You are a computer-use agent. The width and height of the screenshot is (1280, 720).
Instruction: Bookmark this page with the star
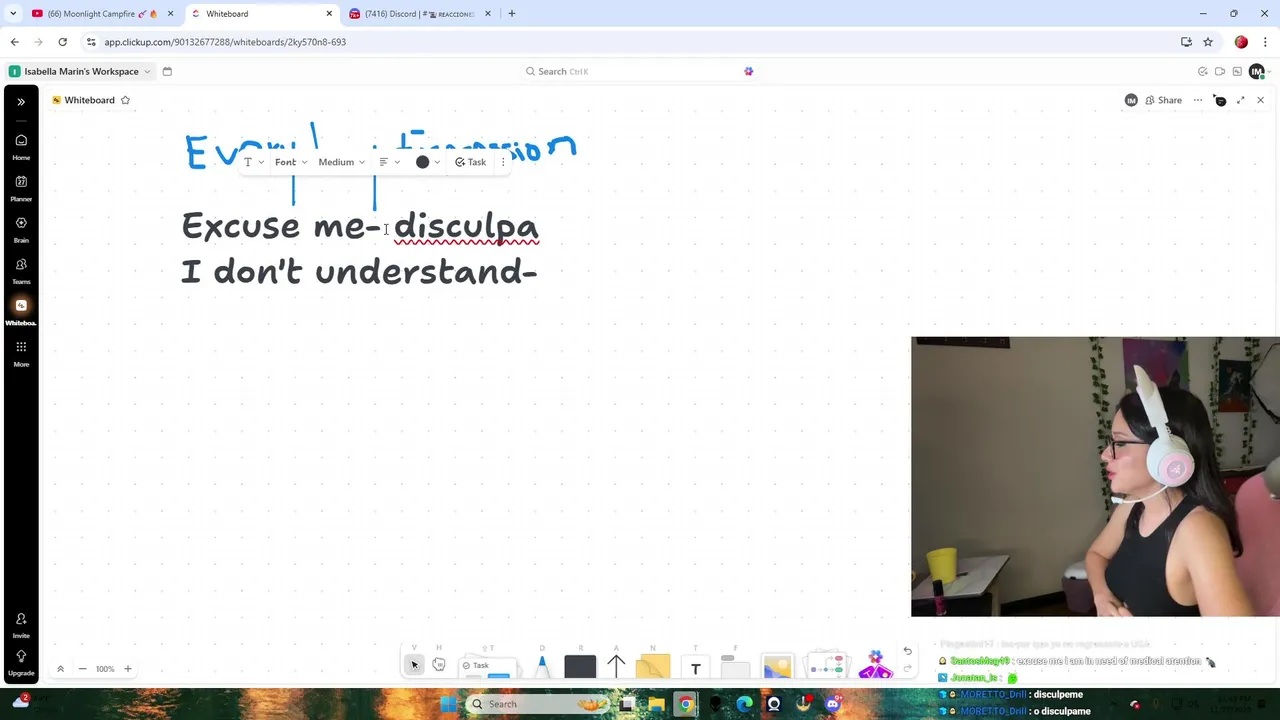pyautogui.click(x=1208, y=42)
